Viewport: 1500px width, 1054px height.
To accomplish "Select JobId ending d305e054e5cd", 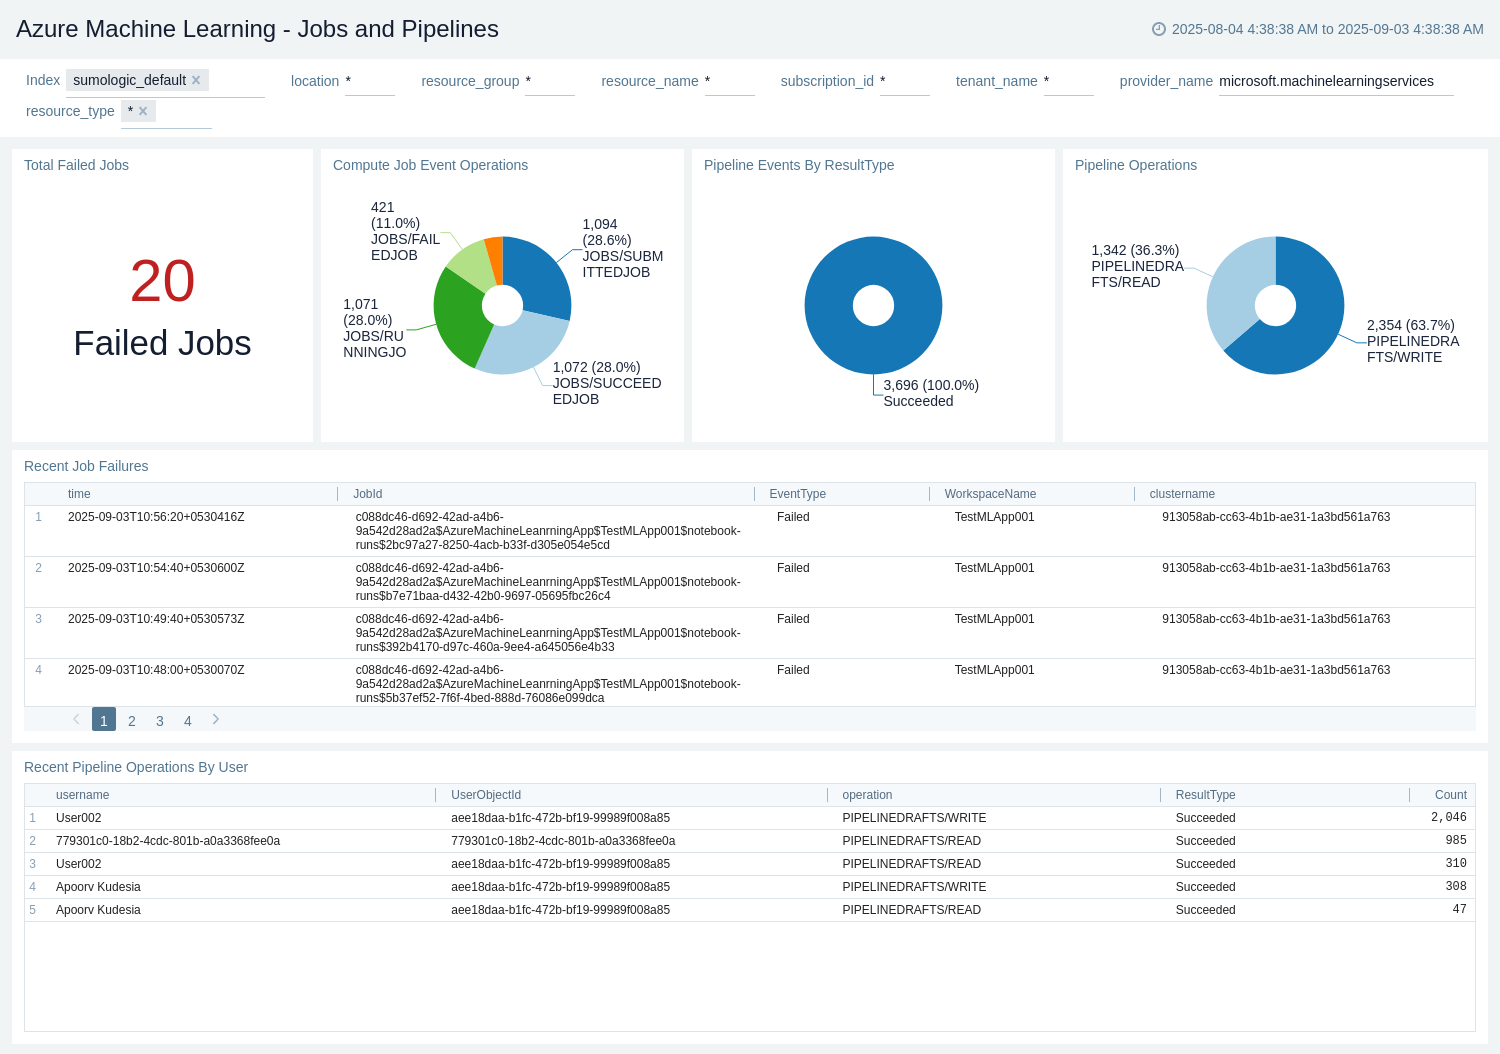I will pyautogui.click(x=548, y=531).
